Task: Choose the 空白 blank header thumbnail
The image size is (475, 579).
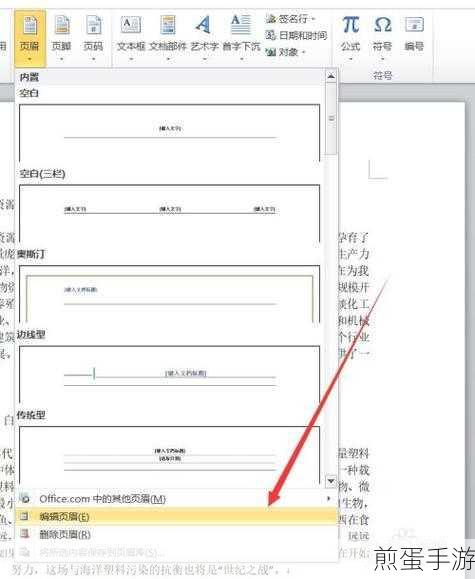Action: pyautogui.click(x=170, y=133)
